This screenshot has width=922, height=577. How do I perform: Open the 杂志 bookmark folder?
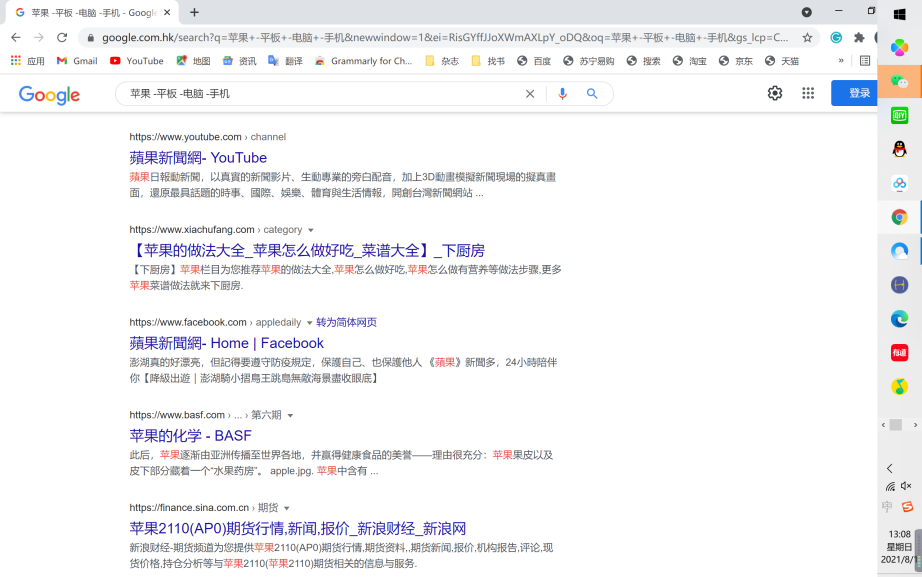click(x=442, y=61)
